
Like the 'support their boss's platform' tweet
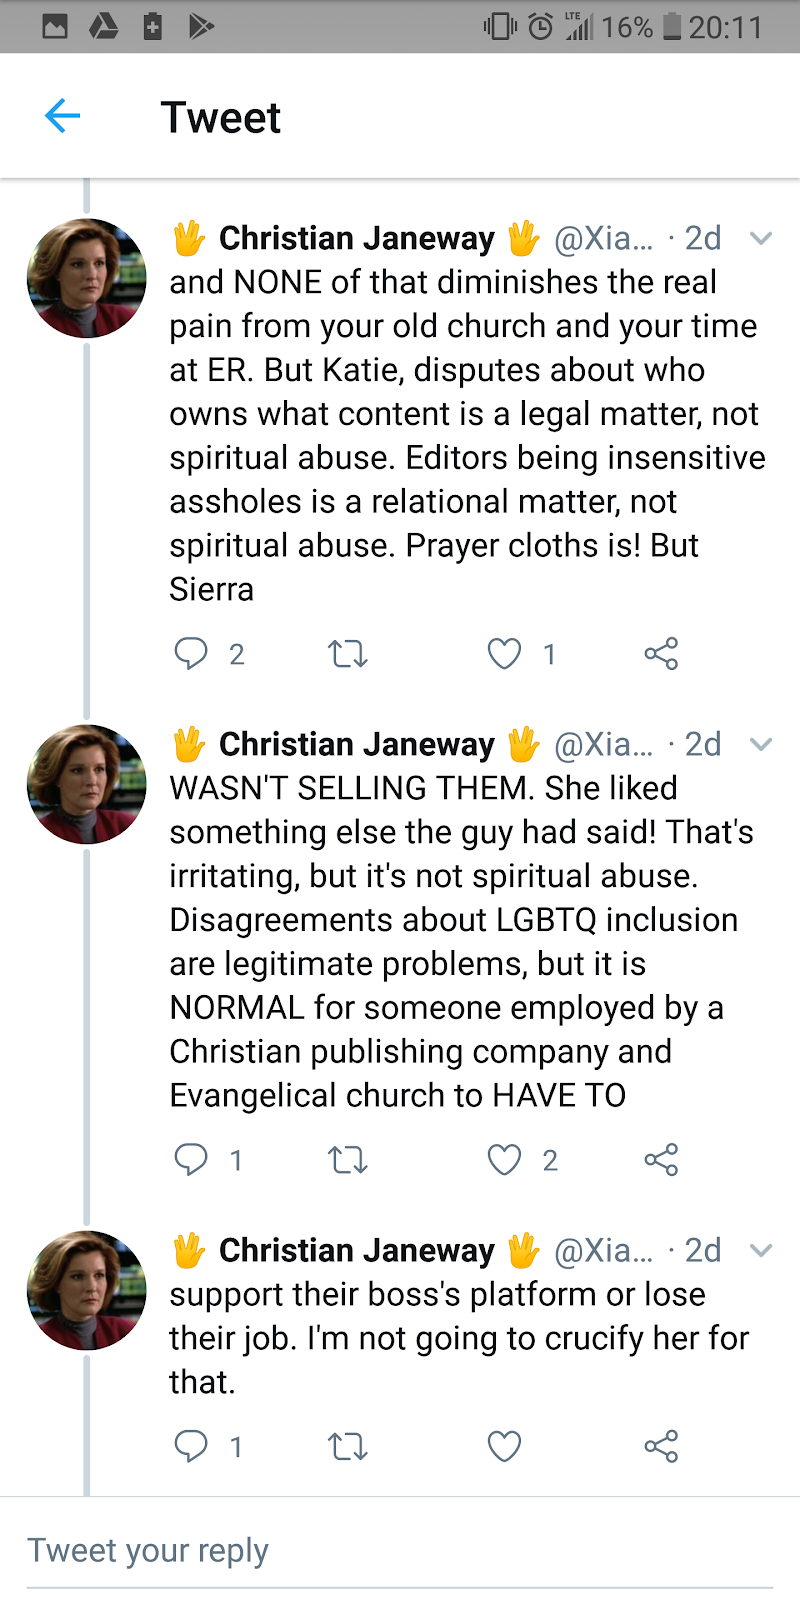(x=504, y=1447)
